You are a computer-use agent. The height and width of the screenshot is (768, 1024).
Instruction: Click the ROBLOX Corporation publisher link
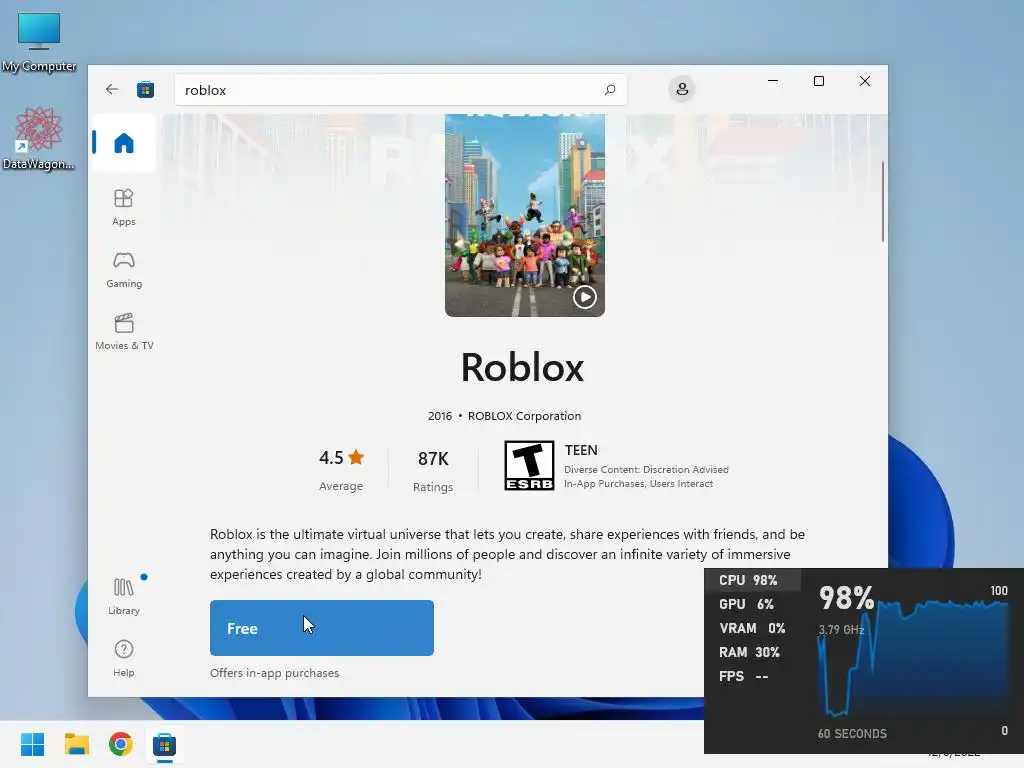[x=524, y=416]
